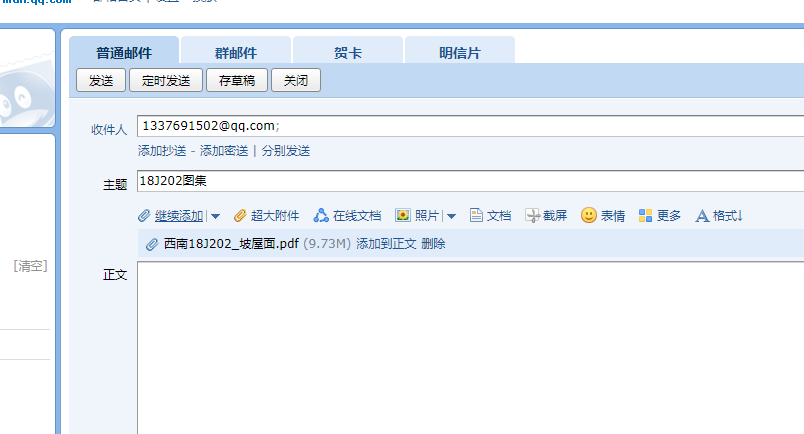Switch to the 普通邮件 tab
The image size is (804, 434).
tap(124, 51)
